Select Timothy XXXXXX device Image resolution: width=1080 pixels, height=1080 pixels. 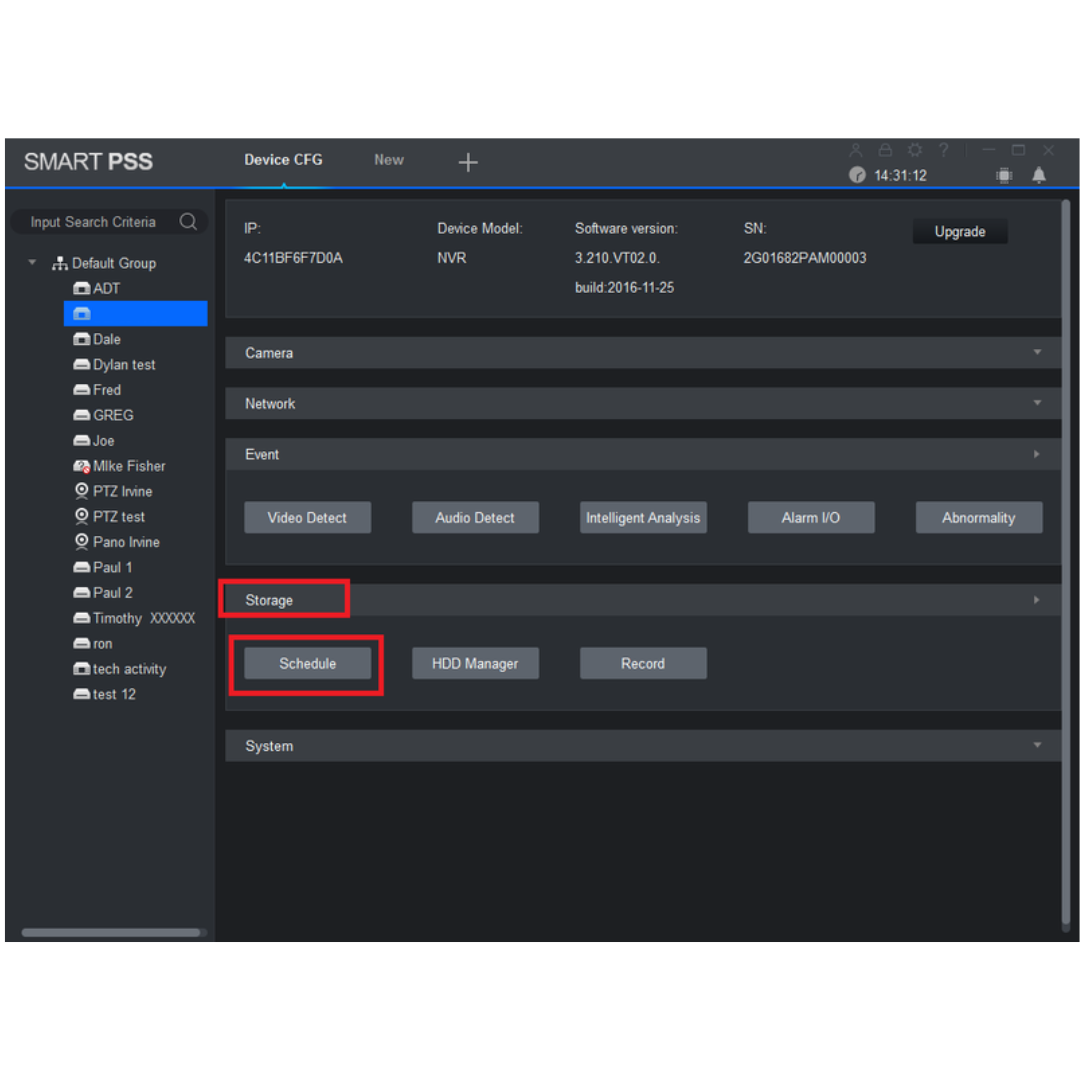click(144, 618)
